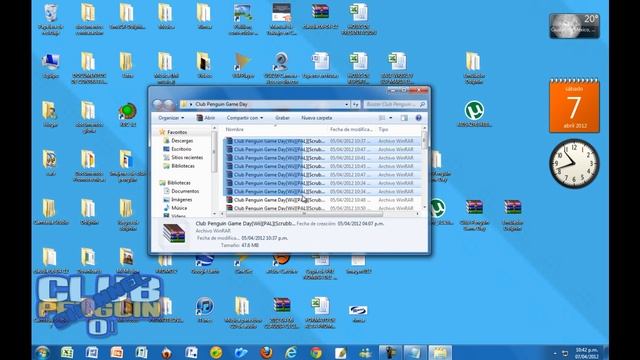
Task: Select the archive modified at 10:50
Action: tap(322, 209)
